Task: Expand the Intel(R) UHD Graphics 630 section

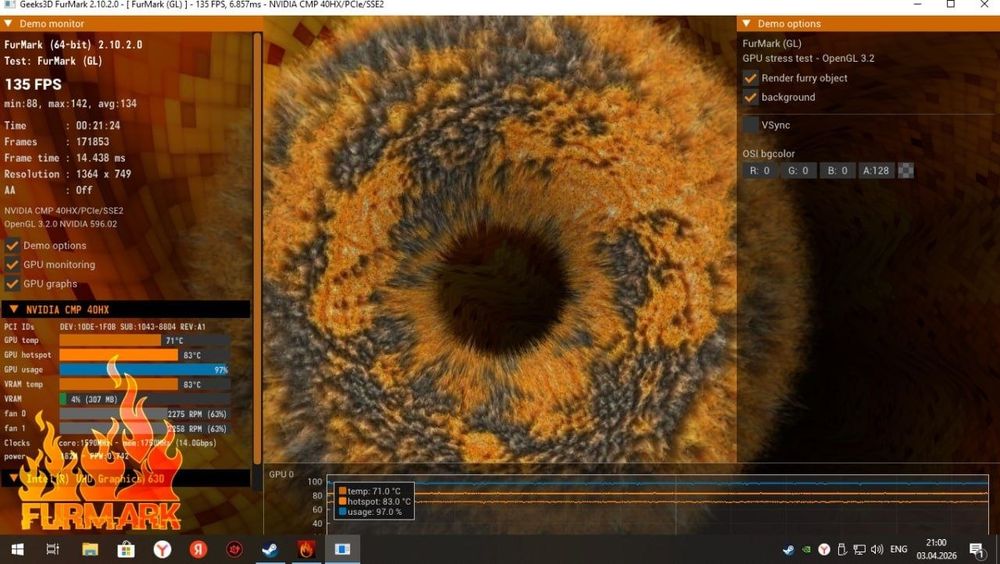Action: [13, 478]
